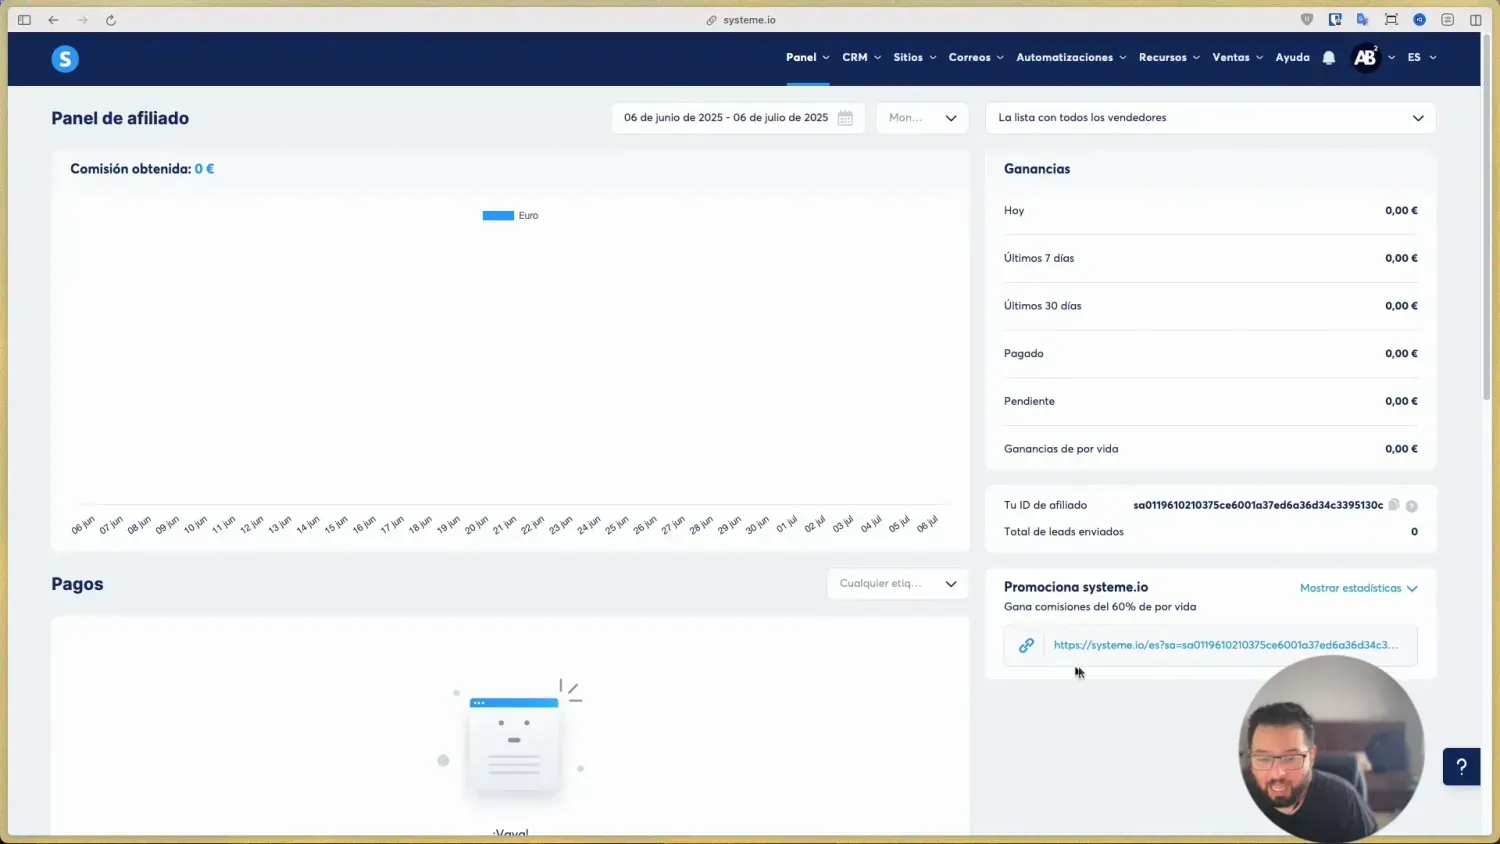The height and width of the screenshot is (844, 1500).
Task: Toggle the Euro legend swatch in chart
Action: point(498,215)
